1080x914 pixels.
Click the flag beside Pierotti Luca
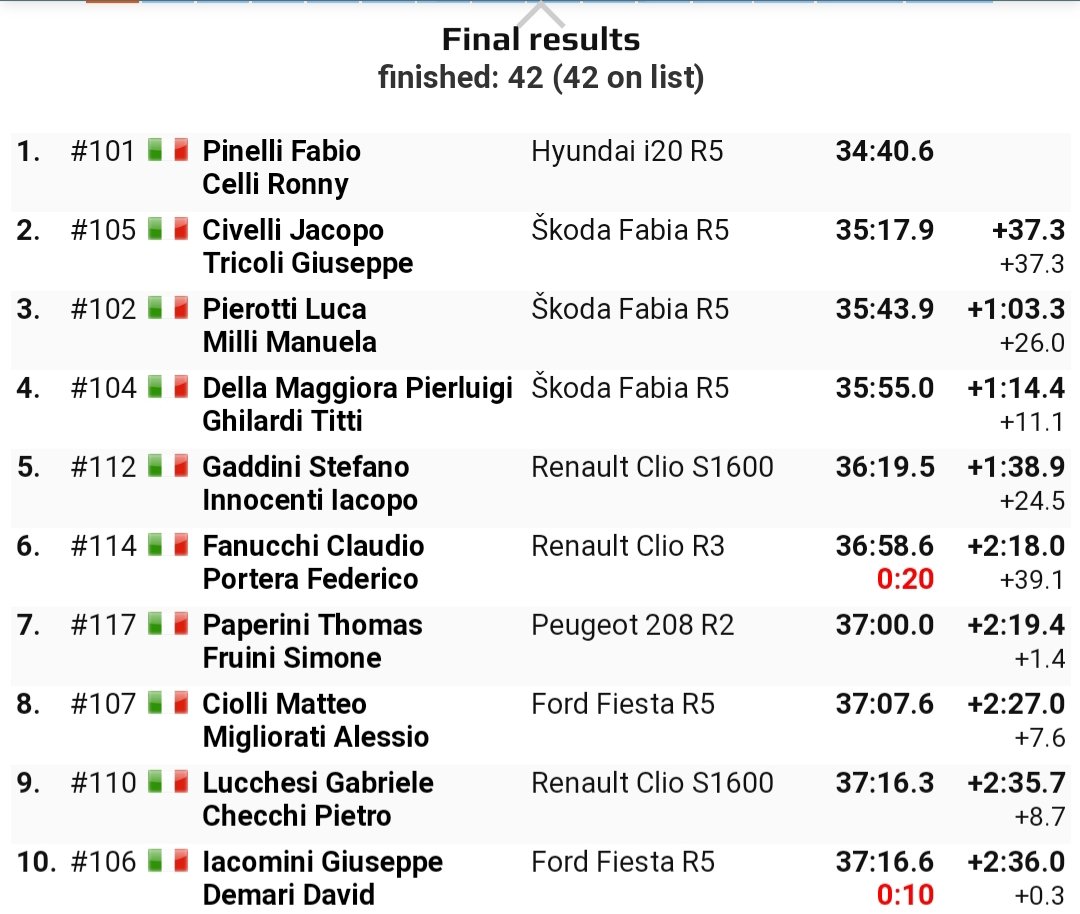coord(168,309)
